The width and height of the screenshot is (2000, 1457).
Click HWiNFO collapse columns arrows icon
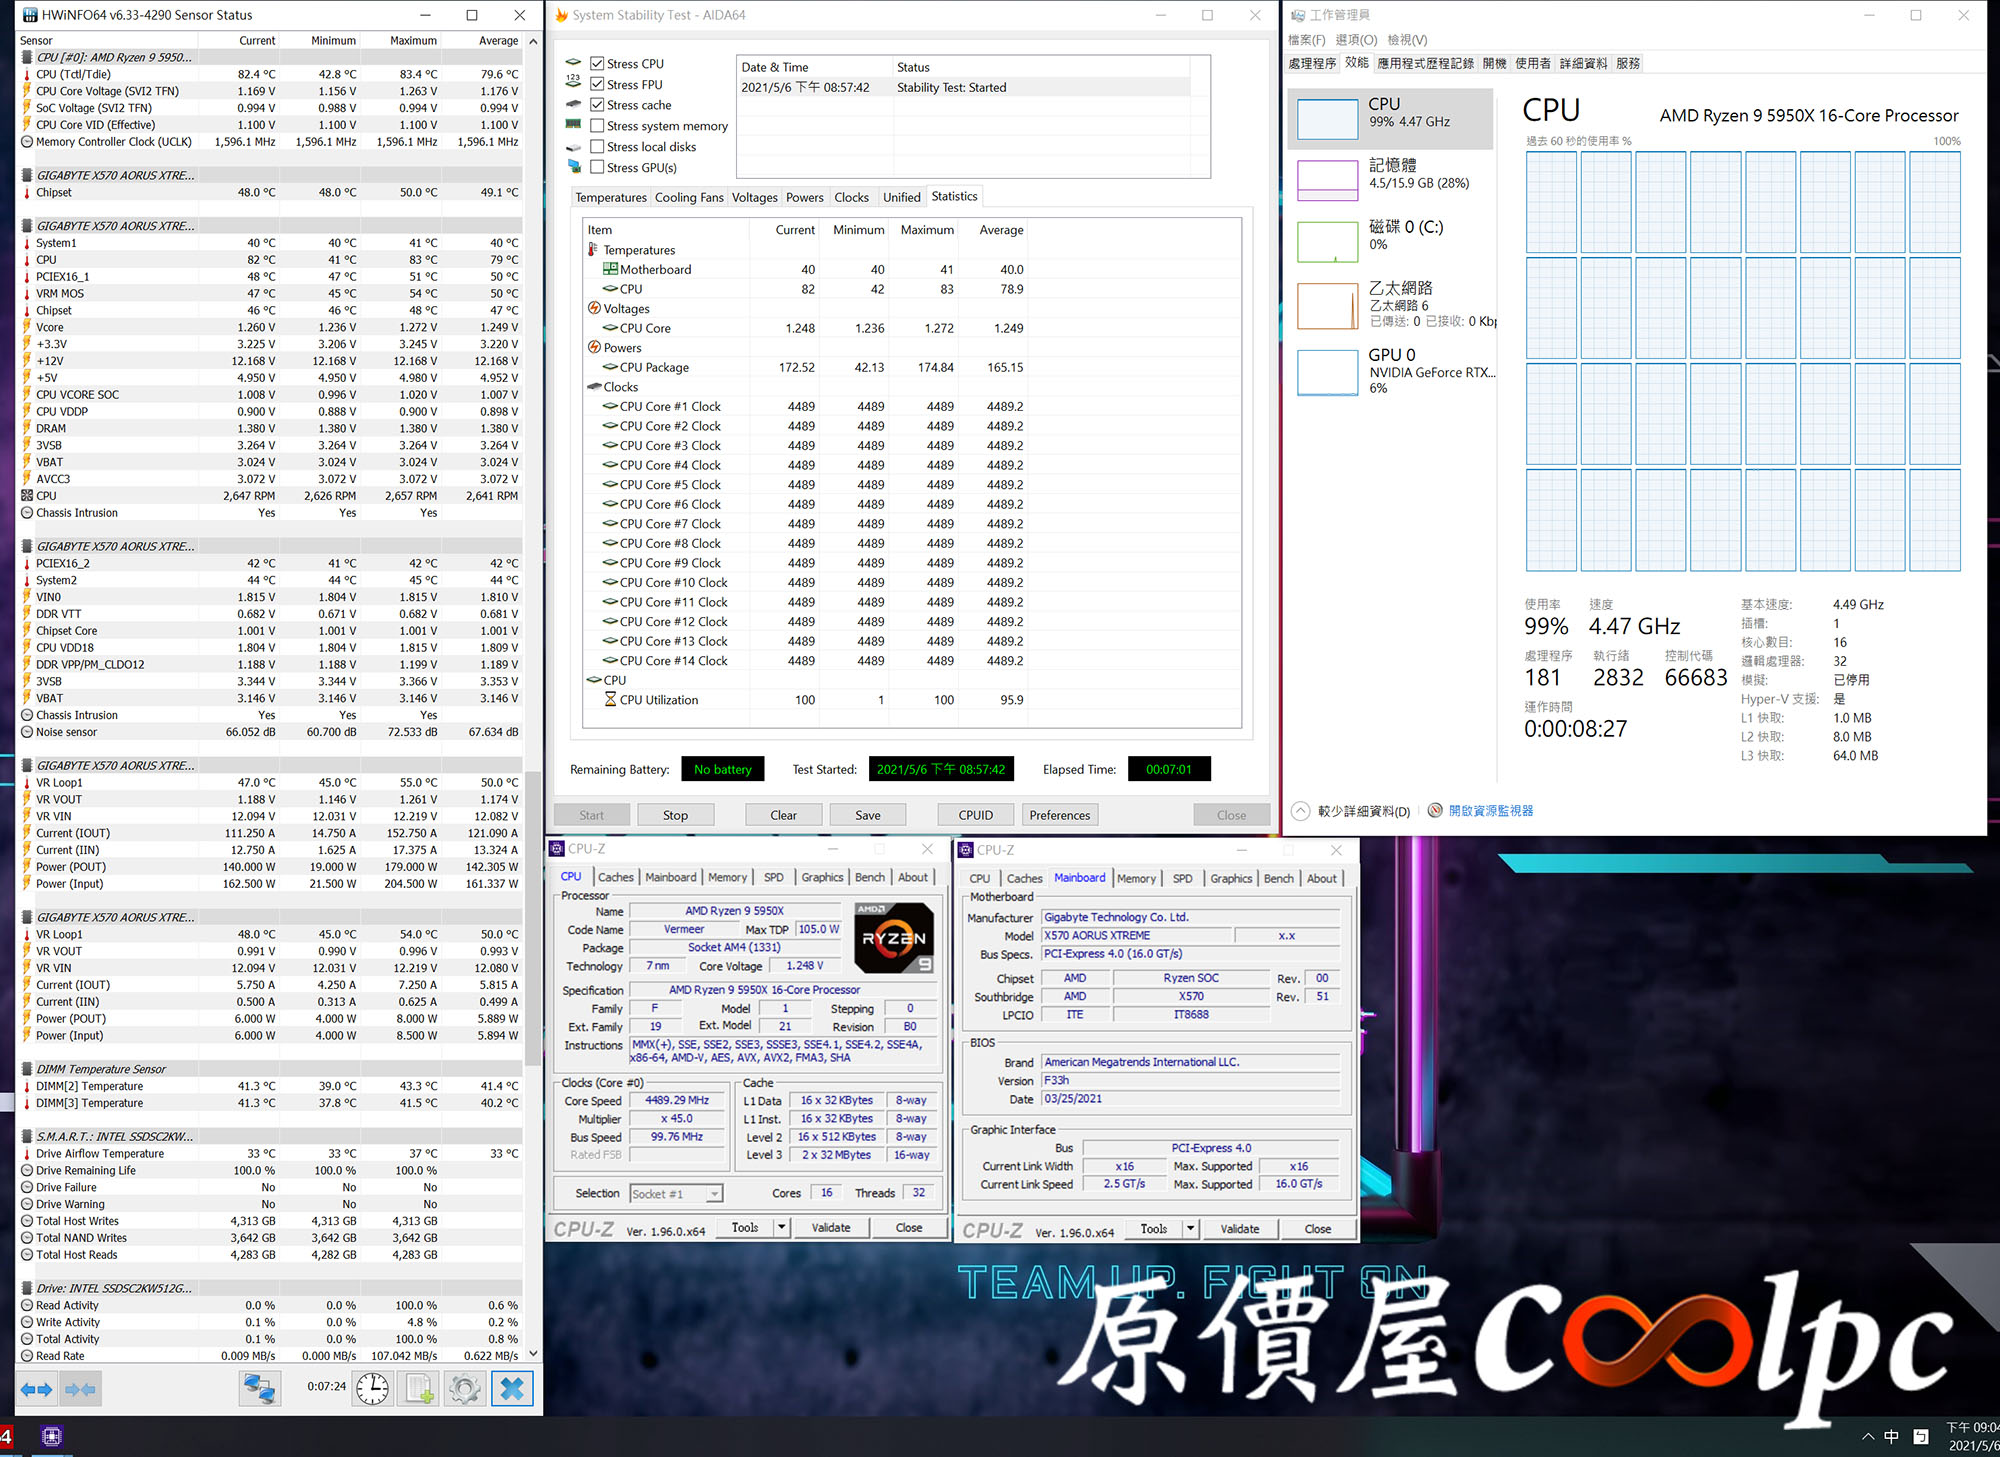tap(80, 1389)
